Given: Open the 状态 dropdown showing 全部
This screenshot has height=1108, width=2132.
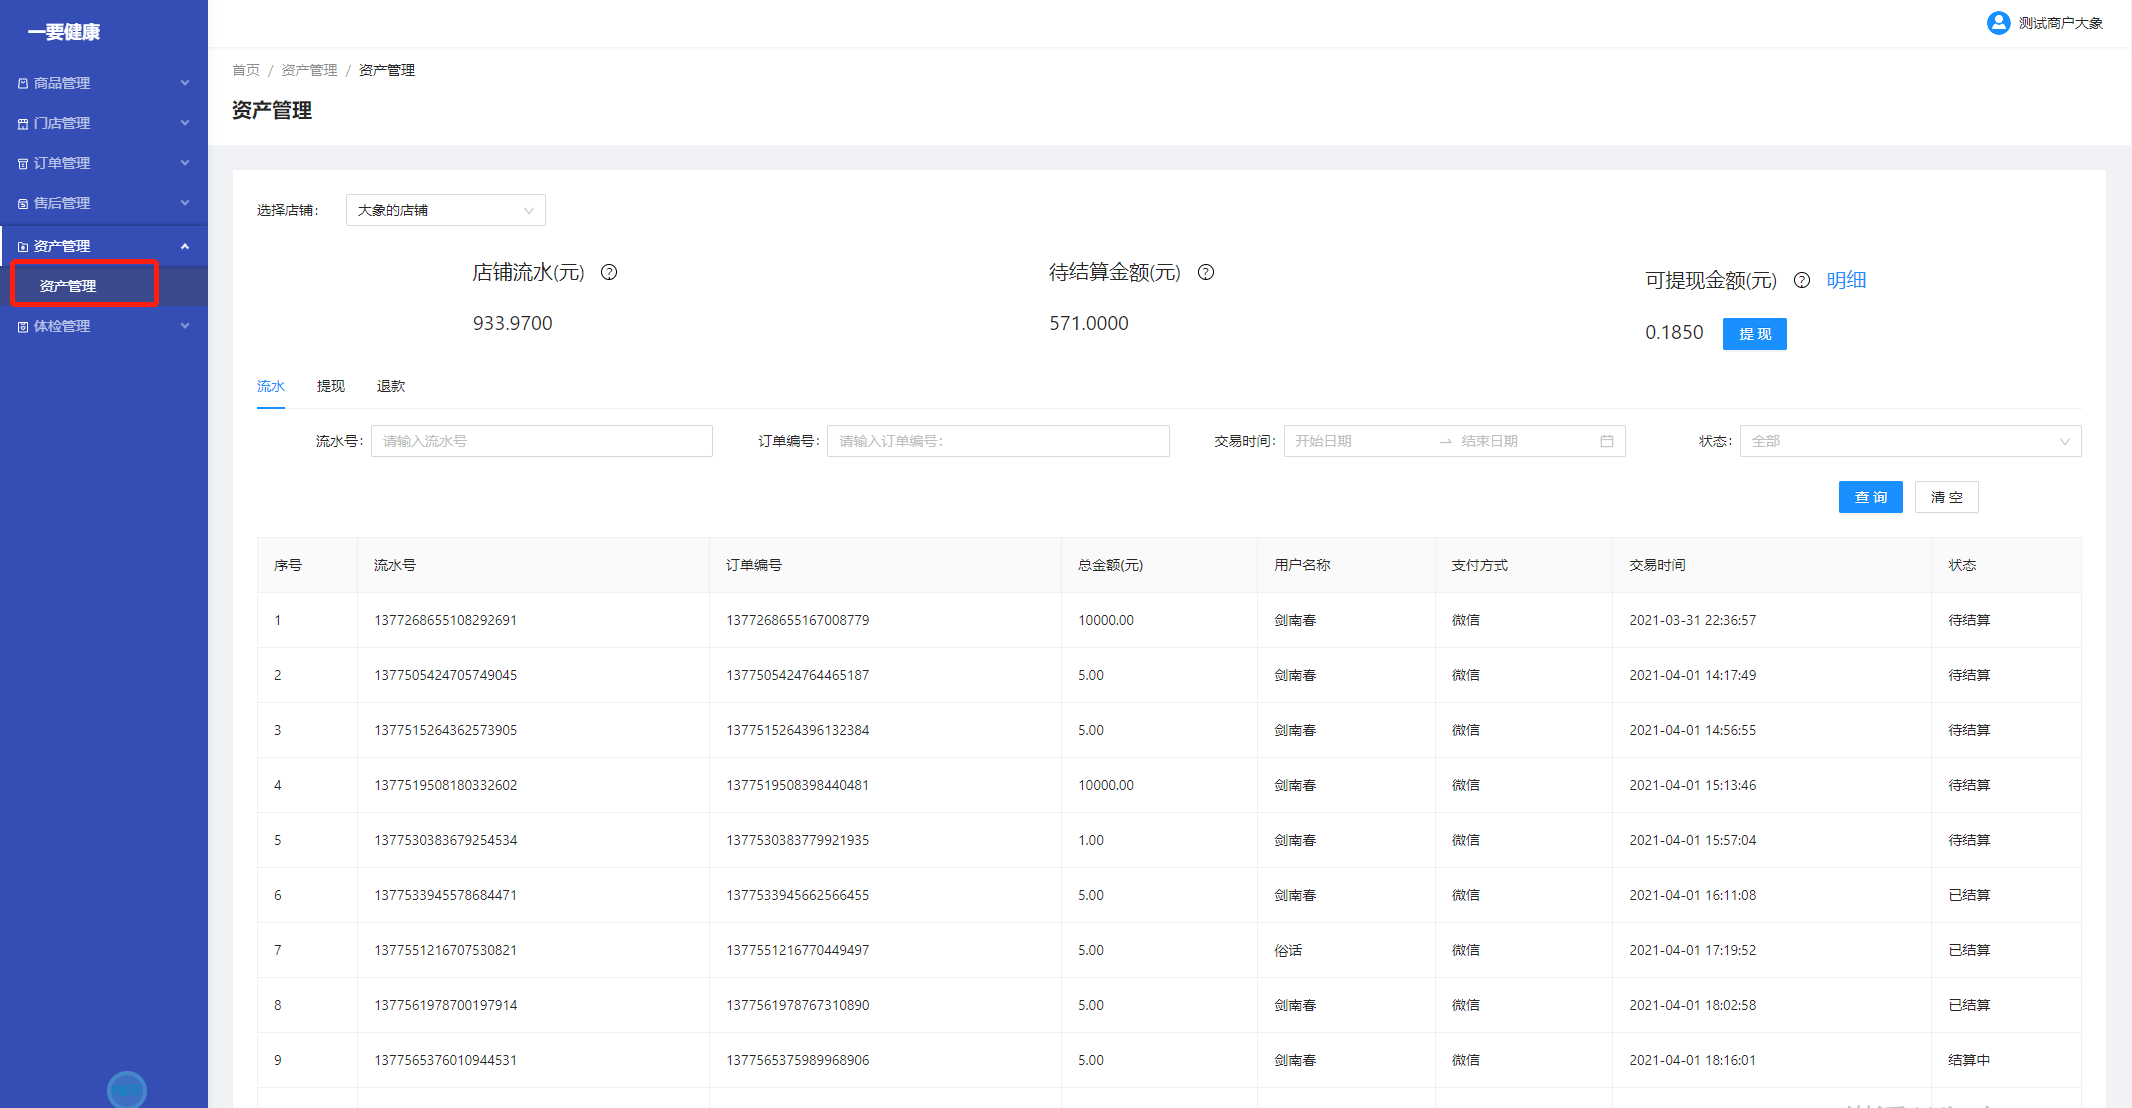Looking at the screenshot, I should coord(1910,441).
